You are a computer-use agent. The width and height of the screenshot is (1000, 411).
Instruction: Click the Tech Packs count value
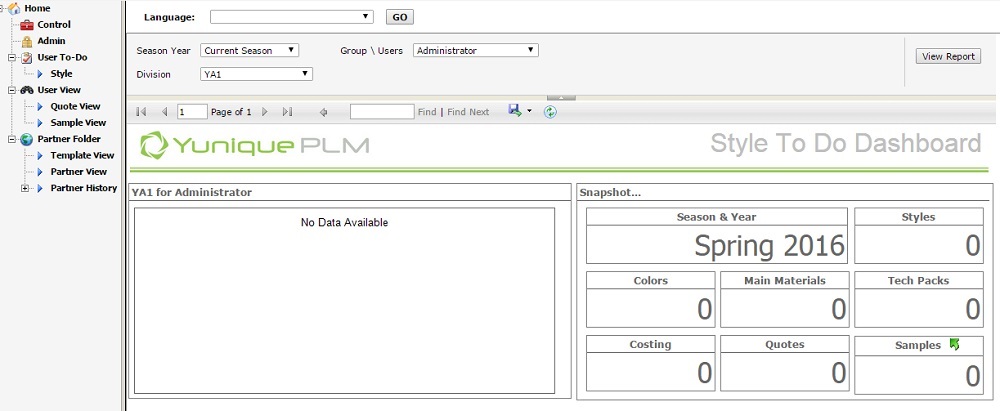pos(973,310)
